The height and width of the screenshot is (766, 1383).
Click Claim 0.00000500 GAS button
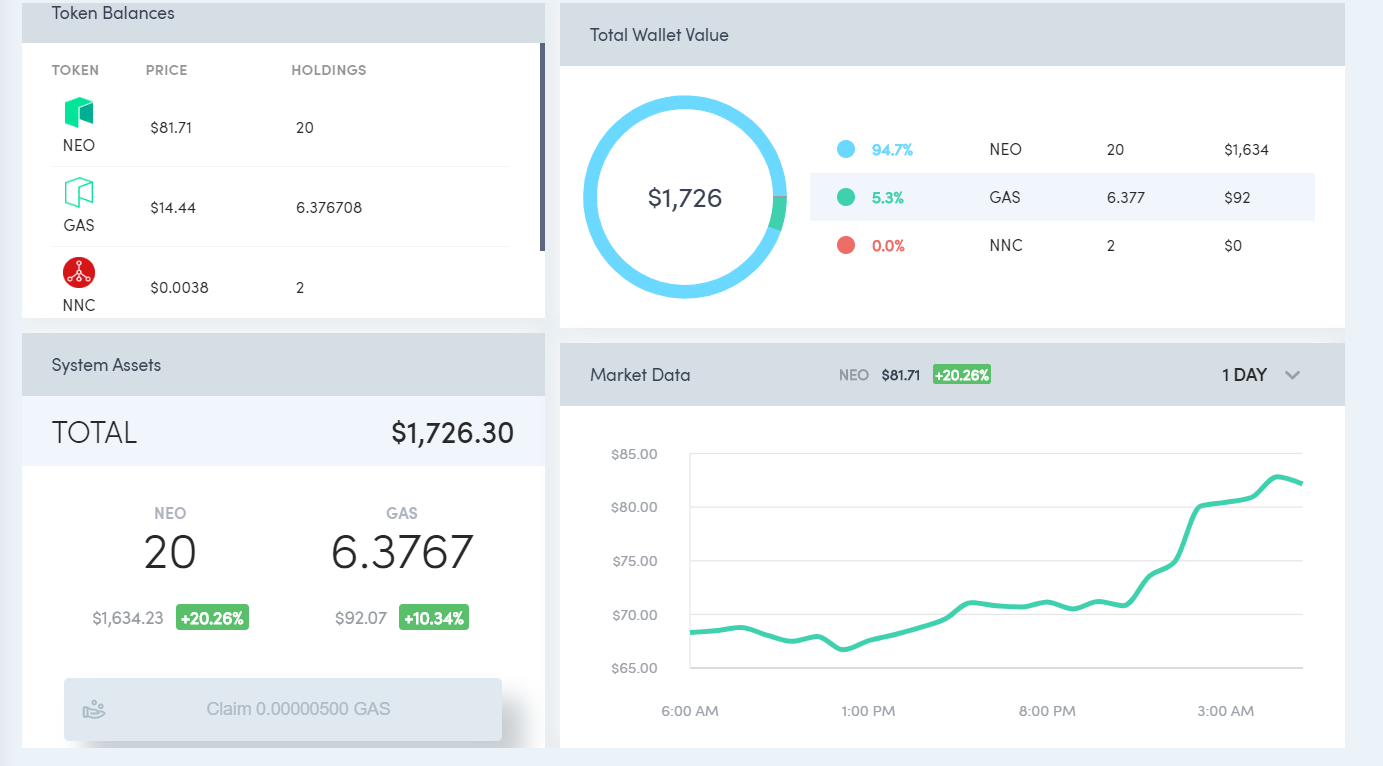[283, 710]
